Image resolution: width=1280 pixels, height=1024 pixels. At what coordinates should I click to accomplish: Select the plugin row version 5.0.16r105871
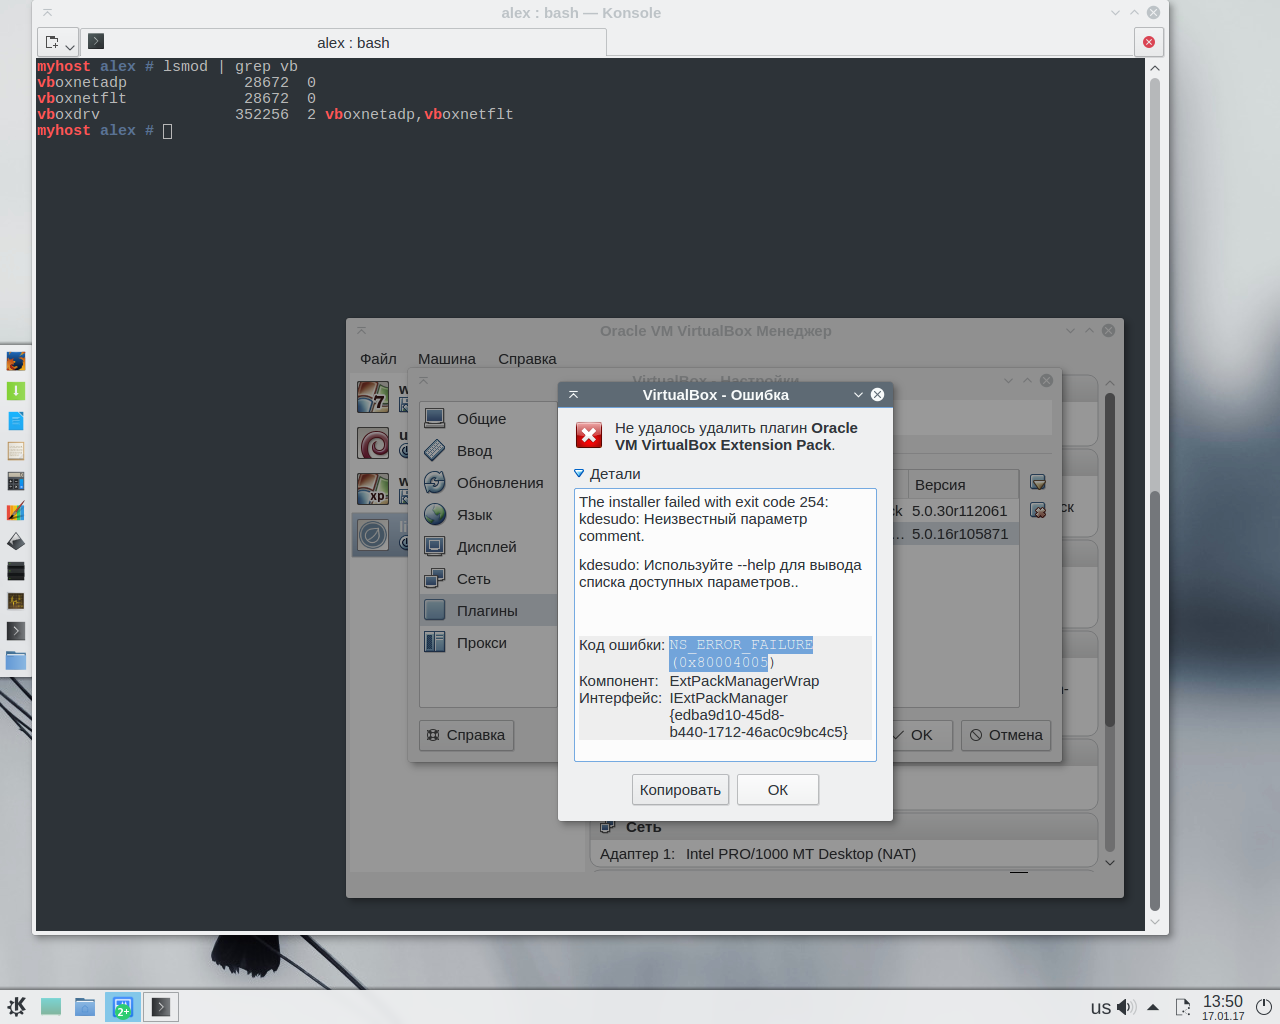[954, 534]
